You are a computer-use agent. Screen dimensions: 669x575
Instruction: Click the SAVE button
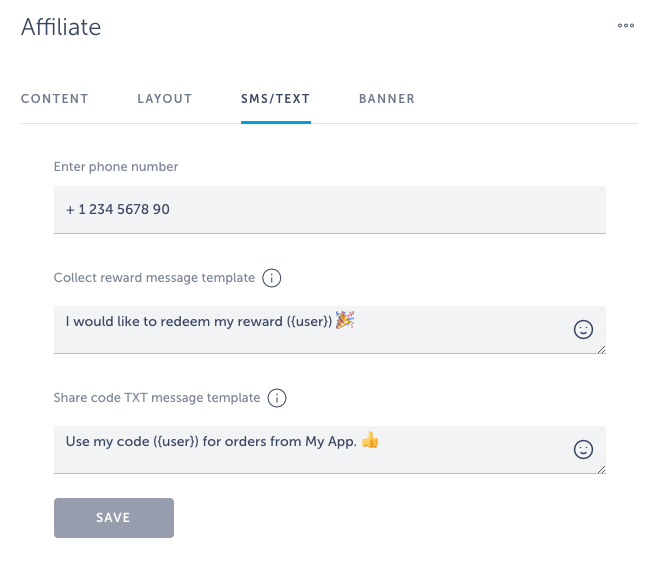click(114, 518)
